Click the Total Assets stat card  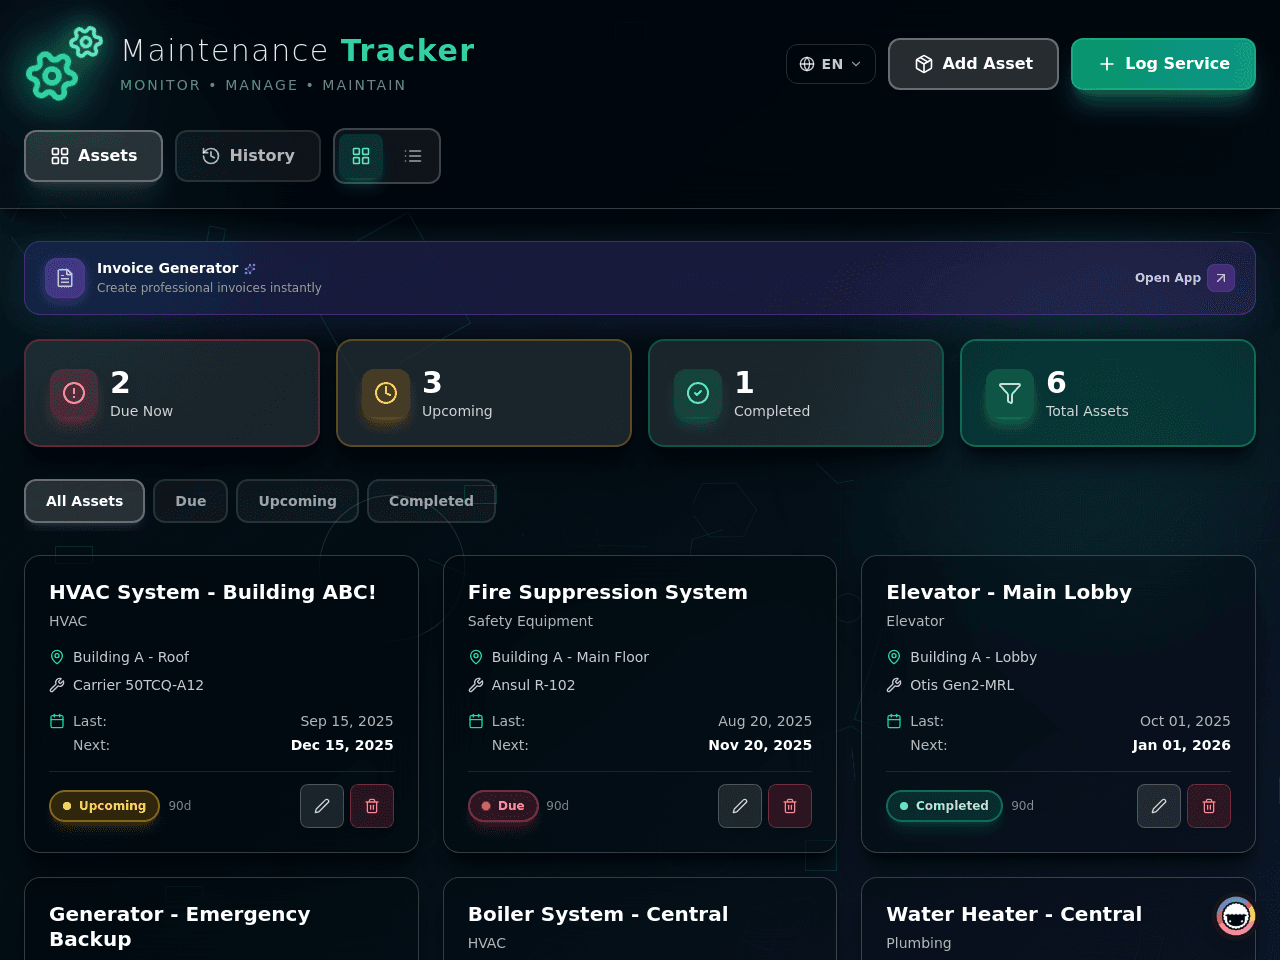(1108, 393)
